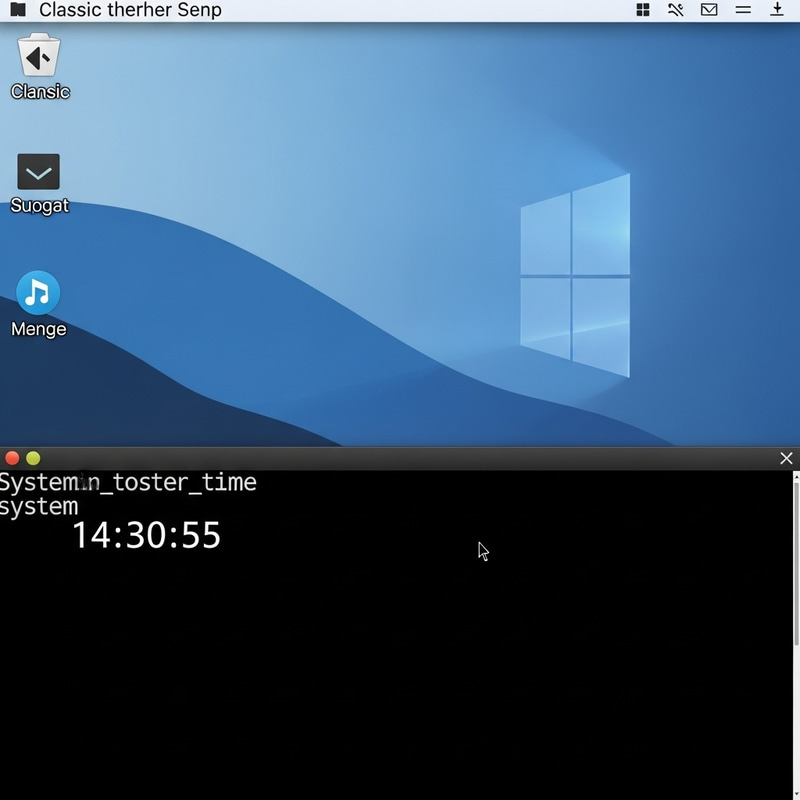The image size is (800, 800).
Task: Open the Clansic trash icon
Action: [37, 57]
